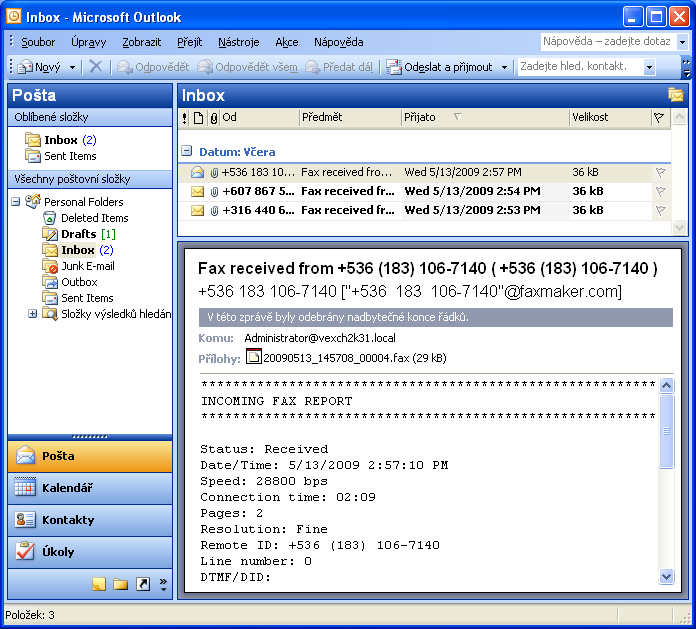Open the Nápověda menu

coord(339,42)
